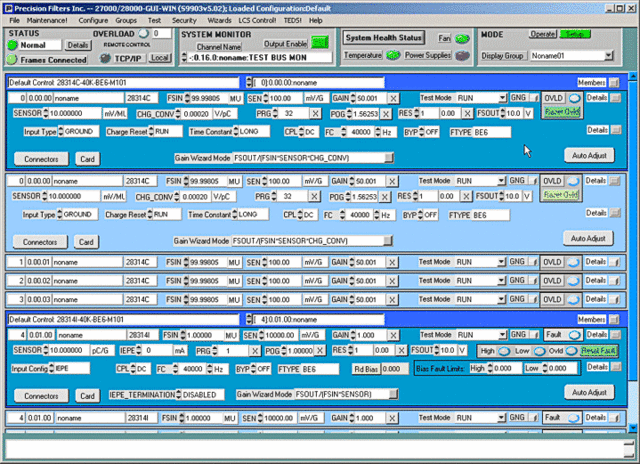Open the Wizards menu

click(219, 20)
